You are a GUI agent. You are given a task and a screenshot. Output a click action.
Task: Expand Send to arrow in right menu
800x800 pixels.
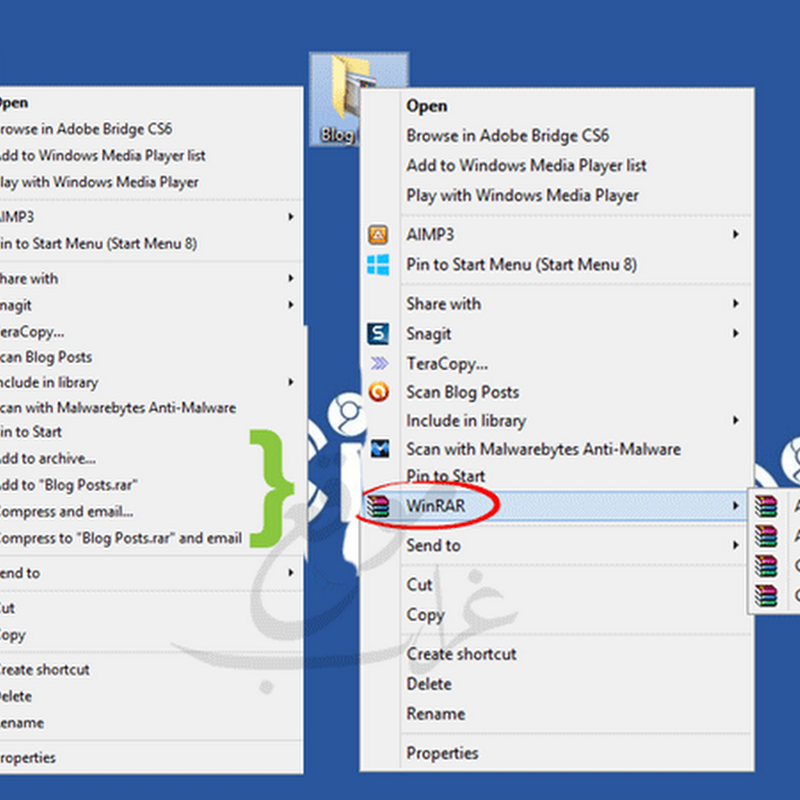tap(735, 545)
